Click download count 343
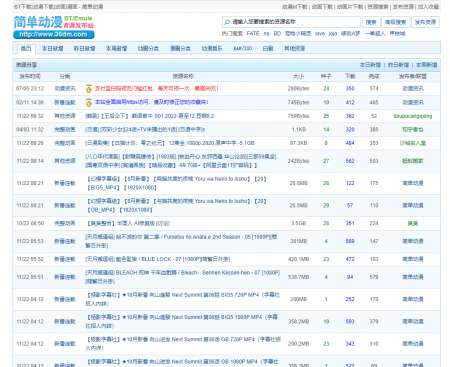Image resolution: width=450 pixels, height=367 pixels. pos(350,343)
